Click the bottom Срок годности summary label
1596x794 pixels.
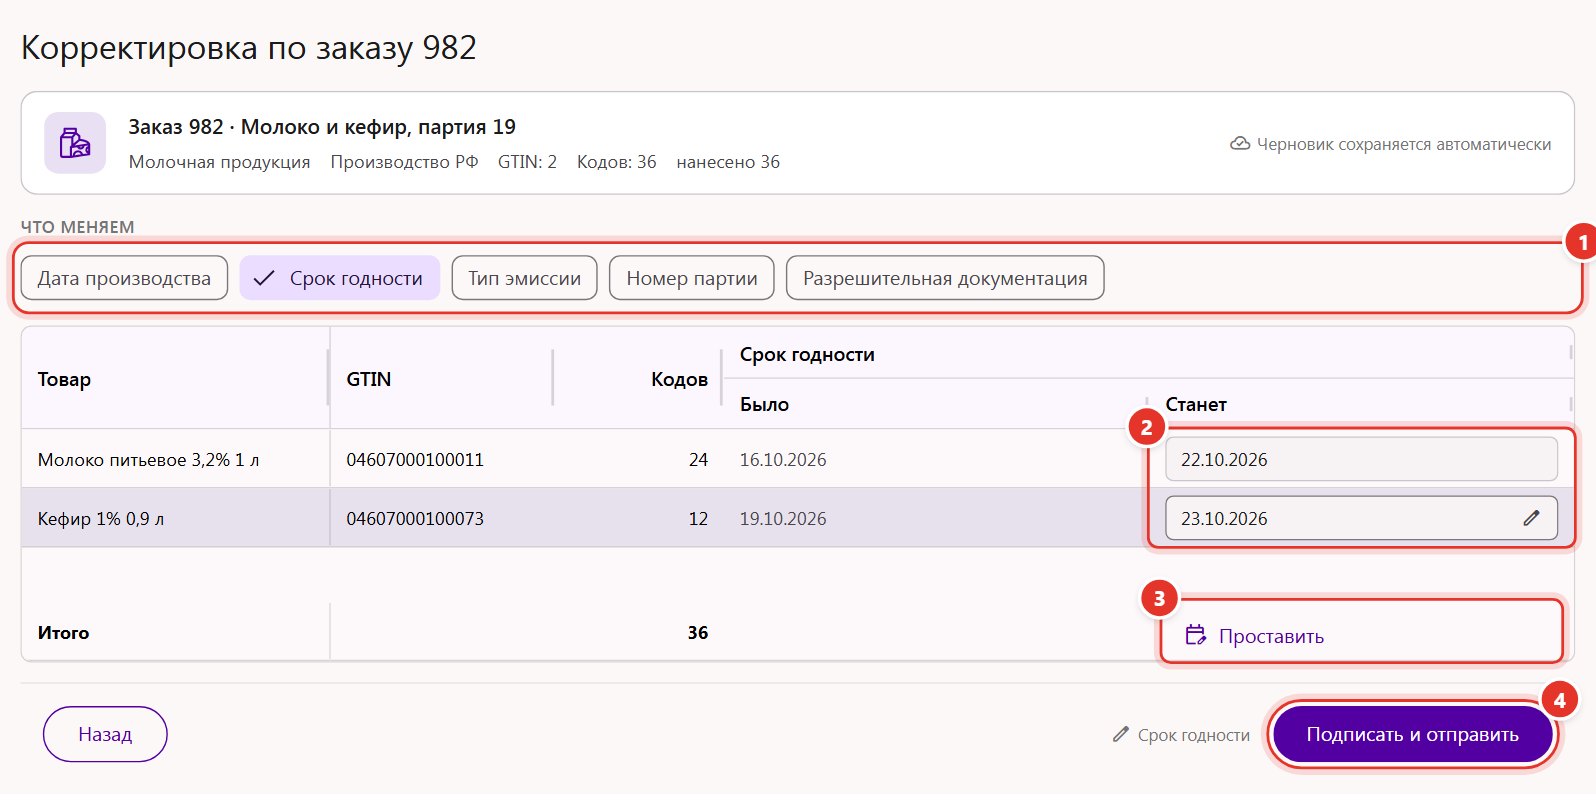tap(1194, 735)
